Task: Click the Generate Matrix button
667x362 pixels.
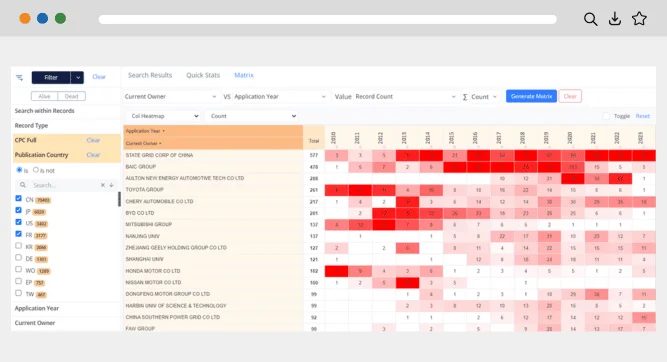Action: point(531,96)
